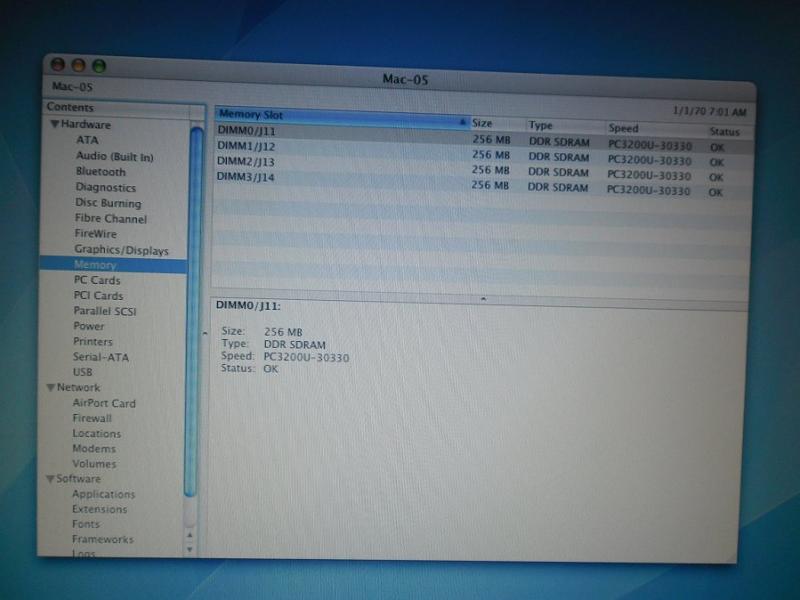Select USB in the Contents list
Viewport: 800px width, 600px height.
[83, 372]
